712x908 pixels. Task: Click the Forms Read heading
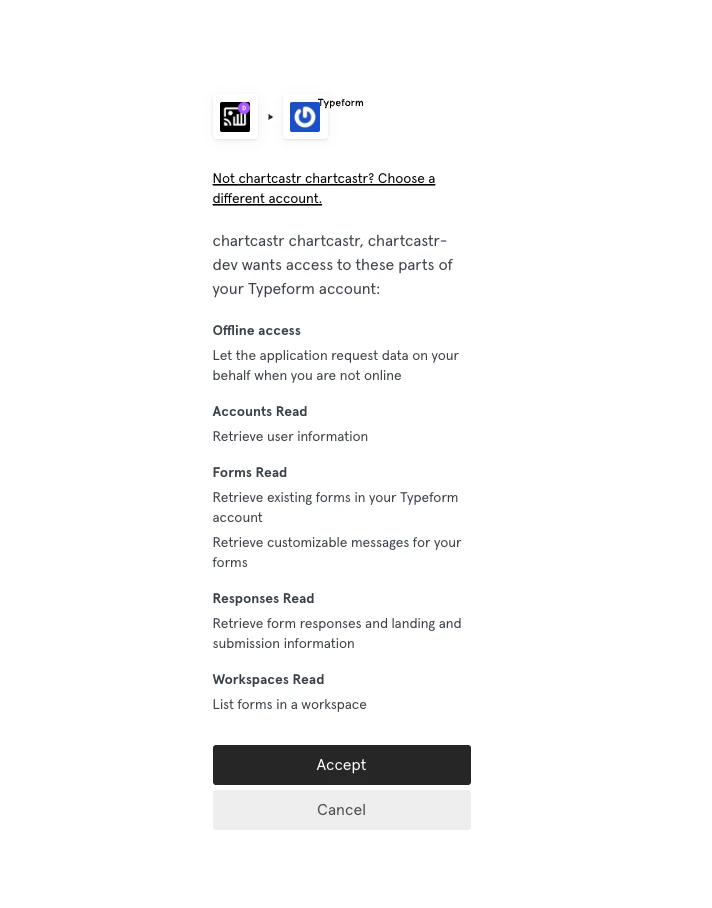pos(249,472)
